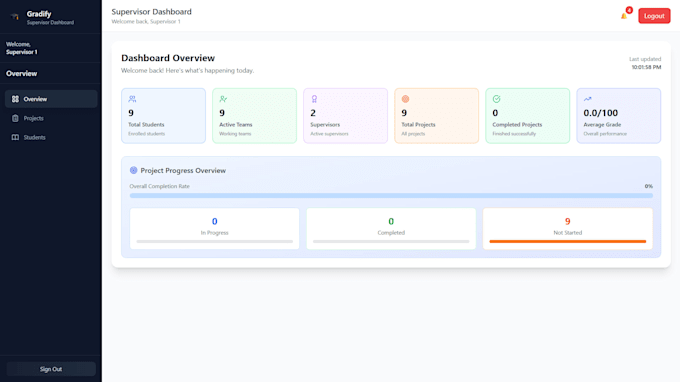Click the notification bell icon
Screen dimensions: 680x382
pos(624,16)
